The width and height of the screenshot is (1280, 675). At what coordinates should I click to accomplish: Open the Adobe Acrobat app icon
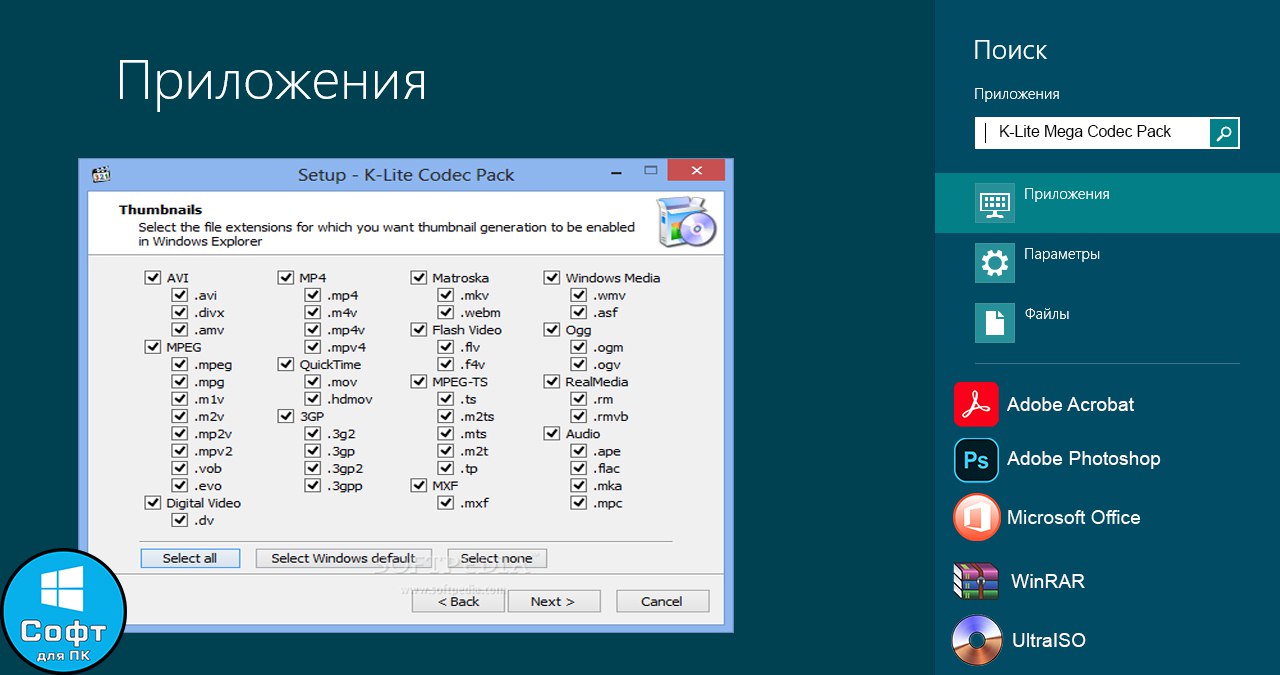click(976, 404)
